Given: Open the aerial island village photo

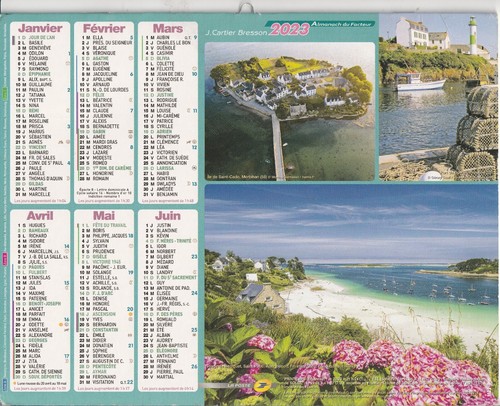Looking at the screenshot, I should (x=290, y=111).
